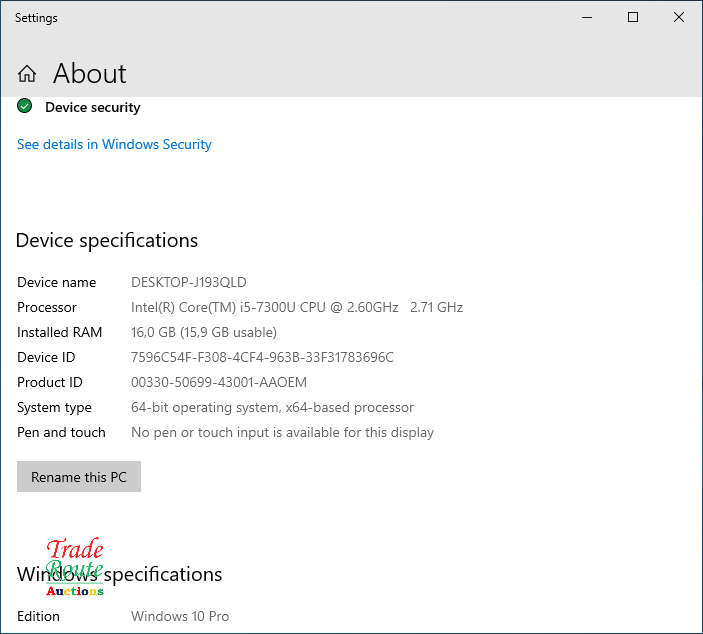The width and height of the screenshot is (703, 634).
Task: Select Product ID value 00330-50699-43001-AAOEM
Action: 219,382
